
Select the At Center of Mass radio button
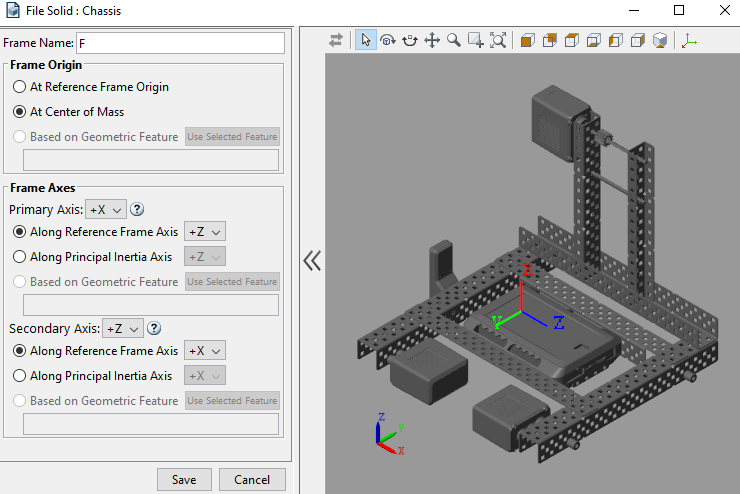tap(20, 112)
